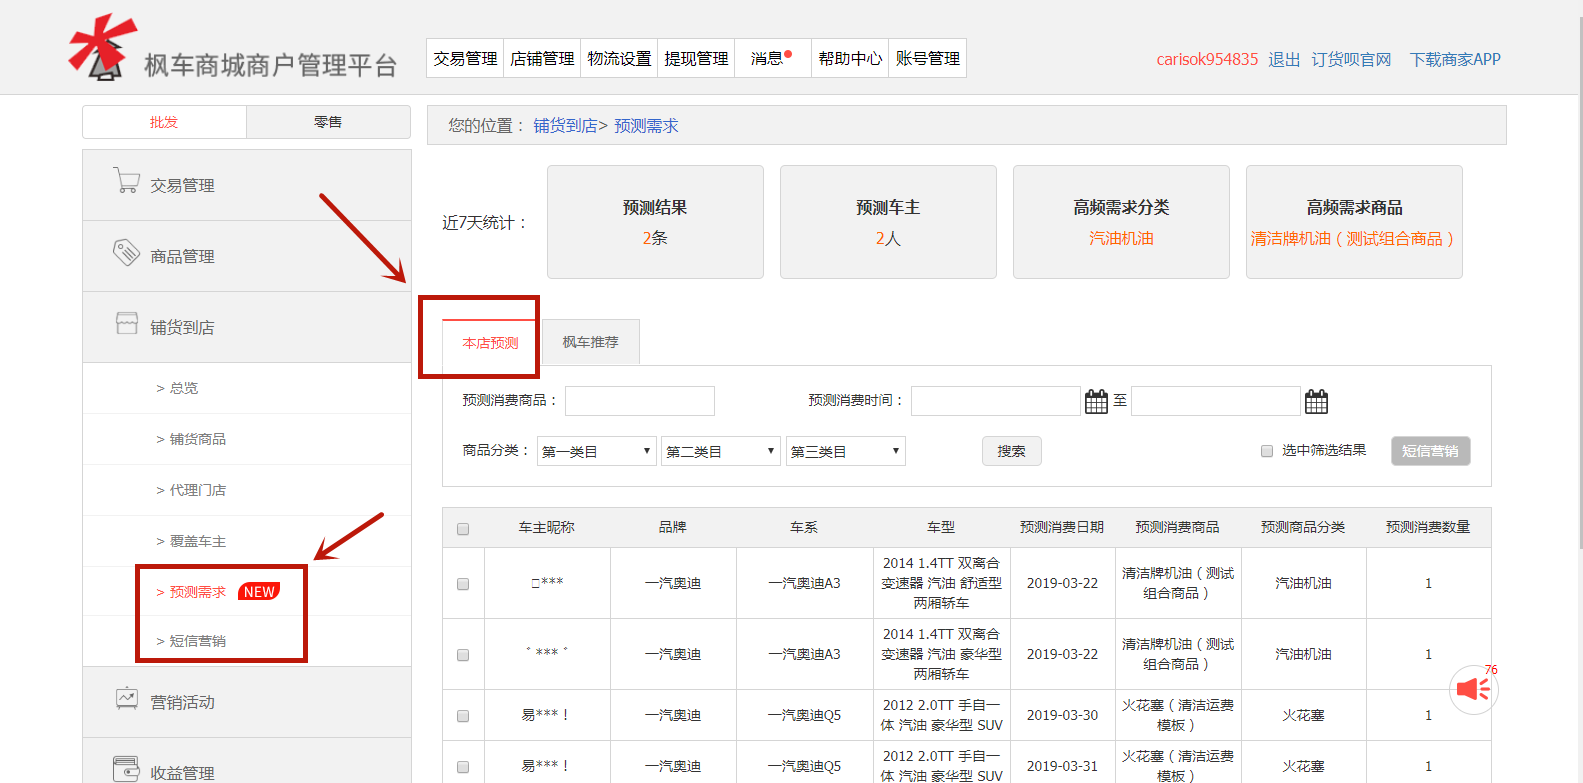Switch to the 枫车推荐 tab
The width and height of the screenshot is (1583, 783).
(x=590, y=342)
